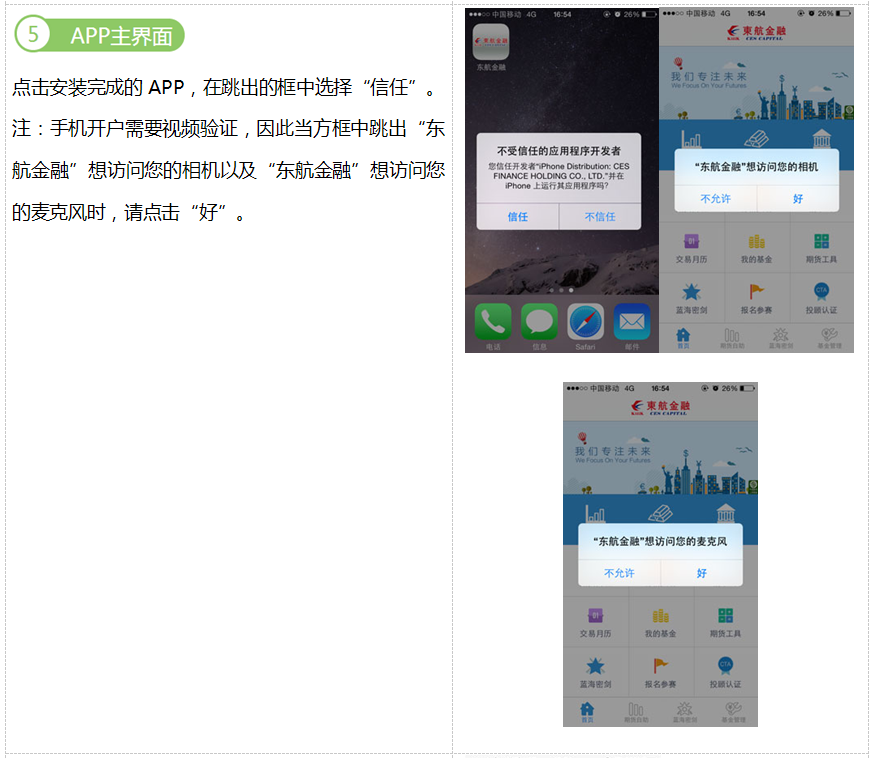
Task: Click the text “东航金融”想访问您的麦克风
Action: tap(660, 541)
